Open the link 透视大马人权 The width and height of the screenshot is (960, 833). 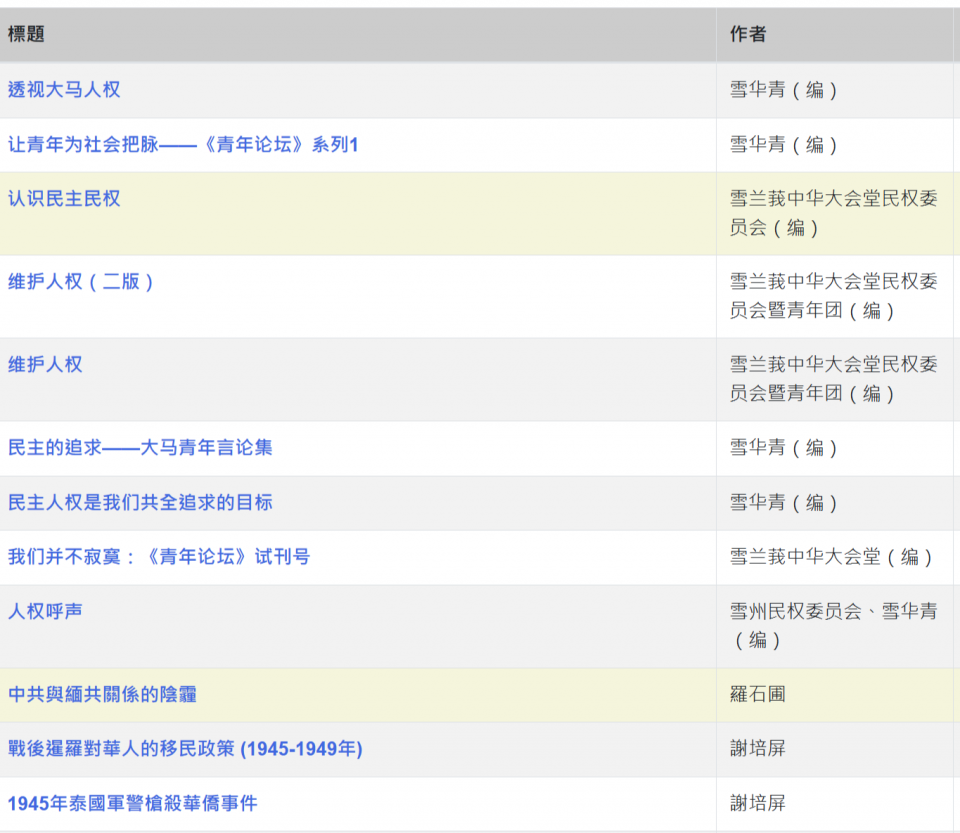point(64,90)
